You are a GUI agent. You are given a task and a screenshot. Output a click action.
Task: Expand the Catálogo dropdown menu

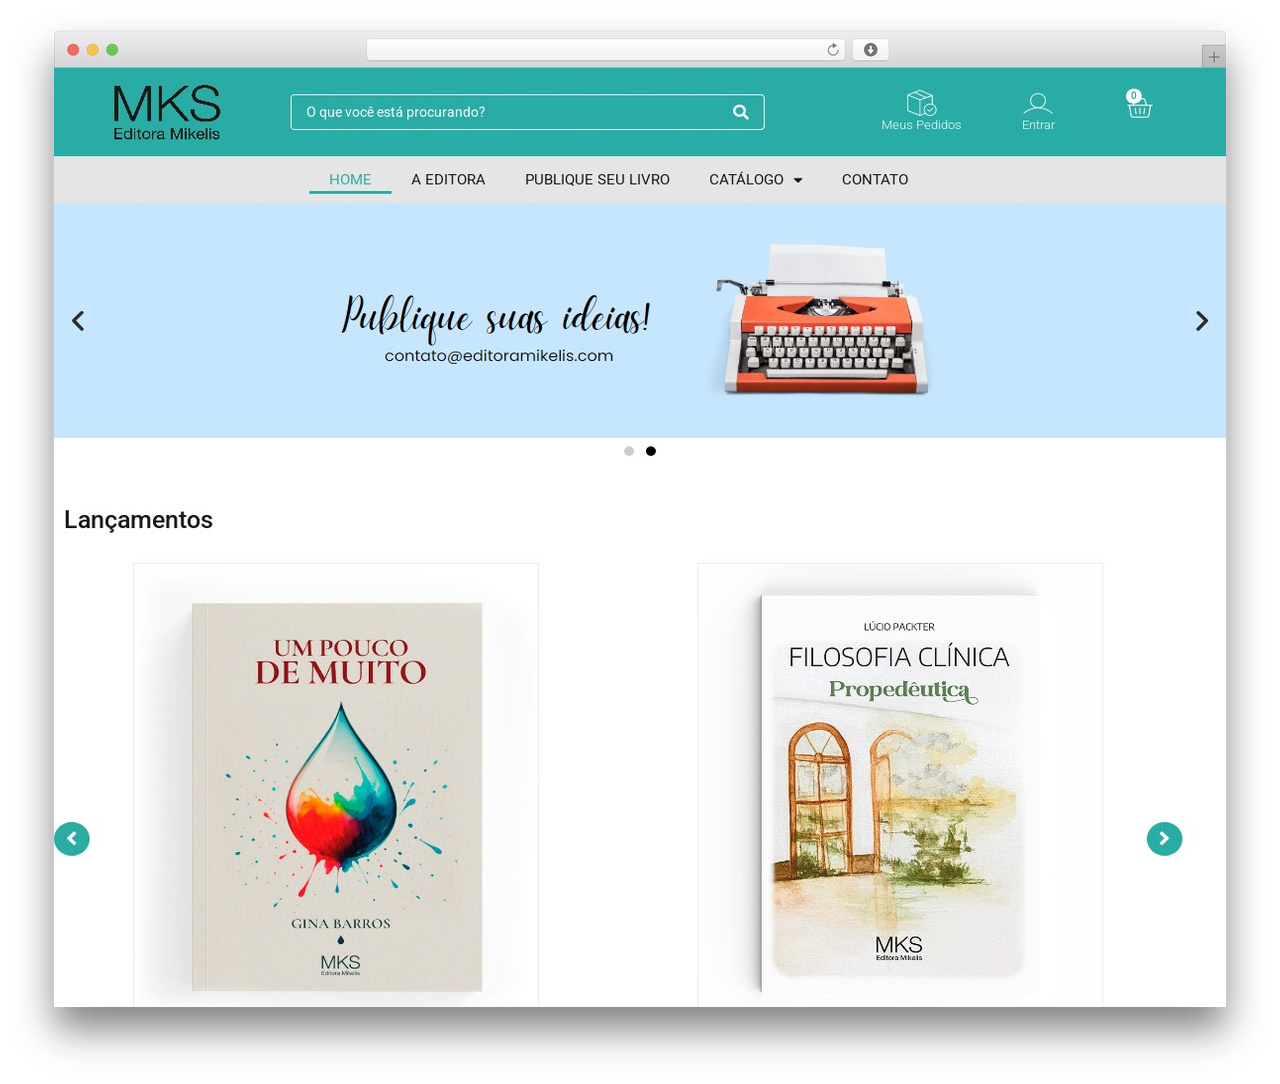(x=756, y=180)
